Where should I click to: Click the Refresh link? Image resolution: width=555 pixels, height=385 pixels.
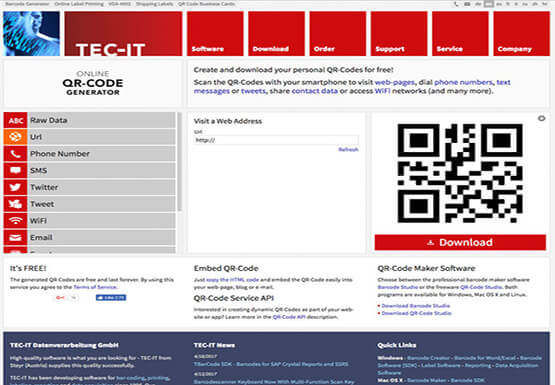tap(348, 150)
